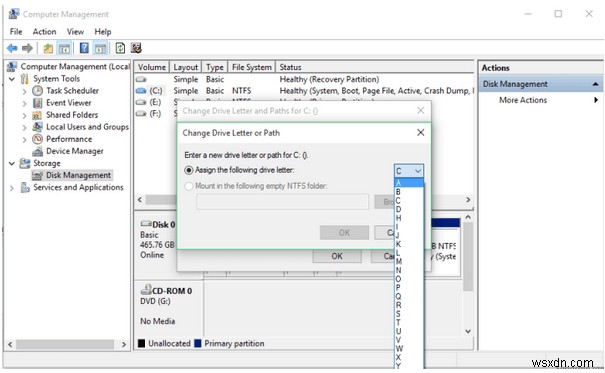Screen dimensions: 605x373
Task: Open the File menu
Action: click(16, 32)
